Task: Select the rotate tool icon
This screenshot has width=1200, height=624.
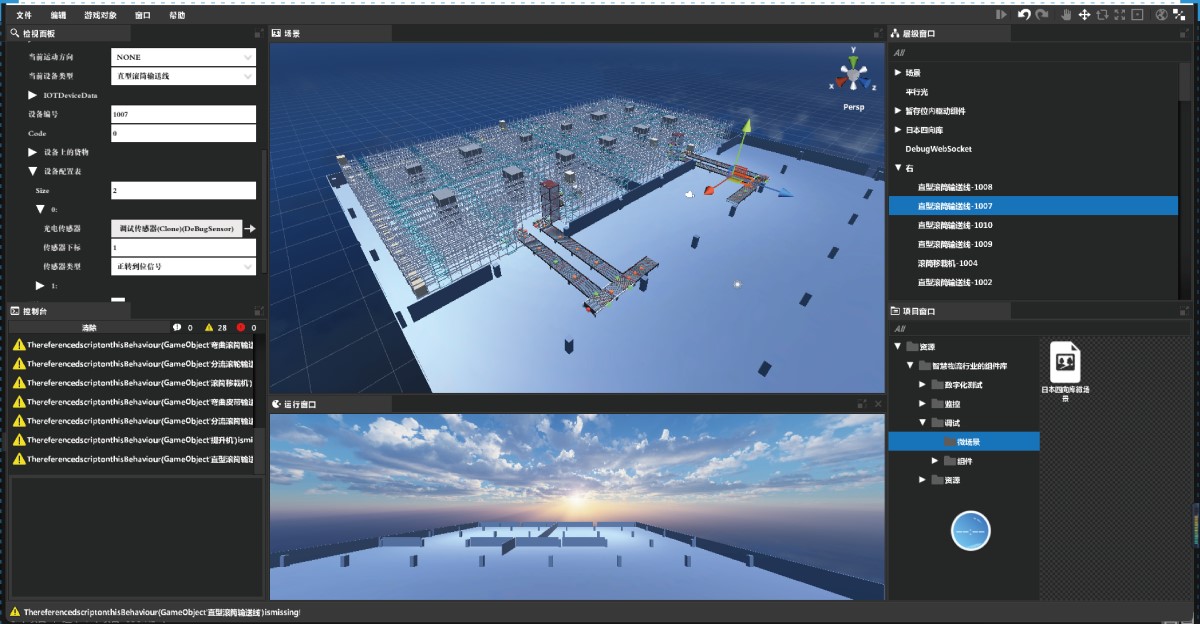Action: (x=1102, y=15)
